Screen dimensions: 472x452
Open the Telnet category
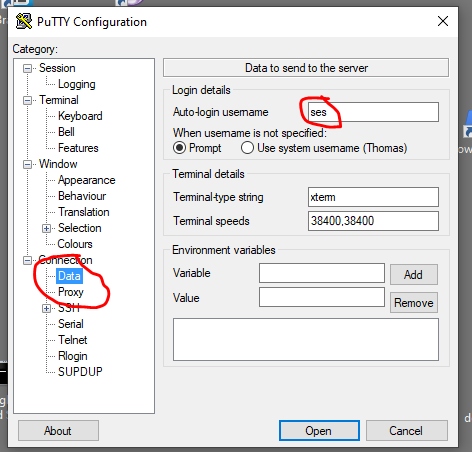(72, 340)
